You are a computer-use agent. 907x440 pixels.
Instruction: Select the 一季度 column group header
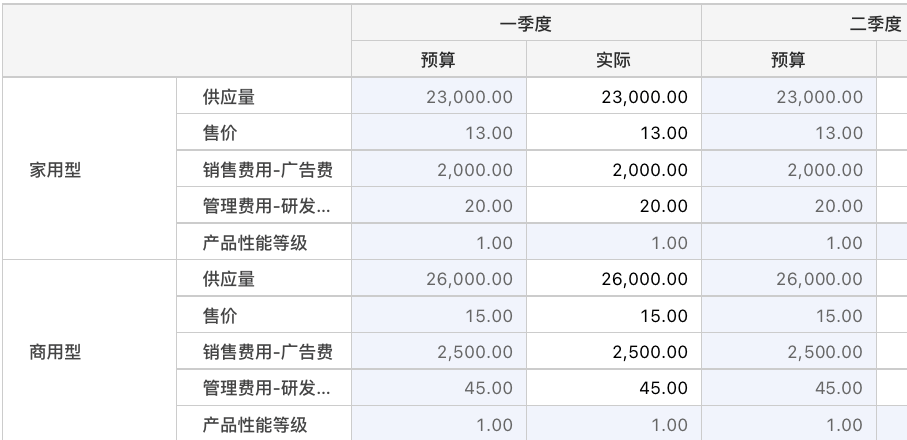click(x=526, y=23)
